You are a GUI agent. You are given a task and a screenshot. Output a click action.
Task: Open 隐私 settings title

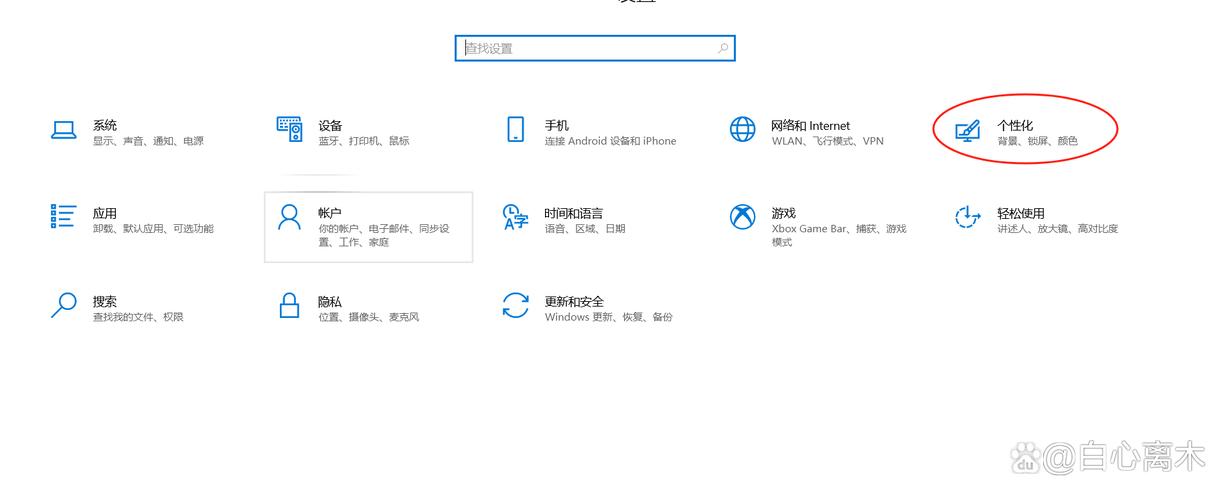330,301
